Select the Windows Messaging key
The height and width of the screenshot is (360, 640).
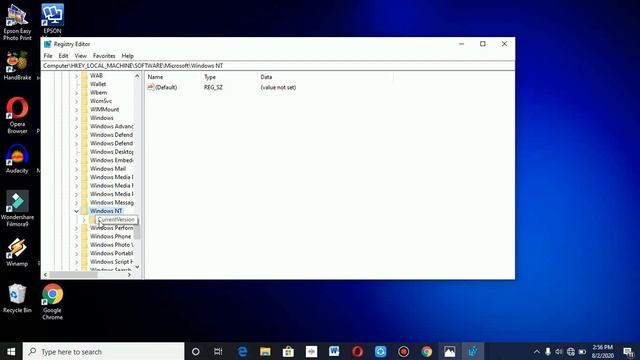[x=111, y=203]
